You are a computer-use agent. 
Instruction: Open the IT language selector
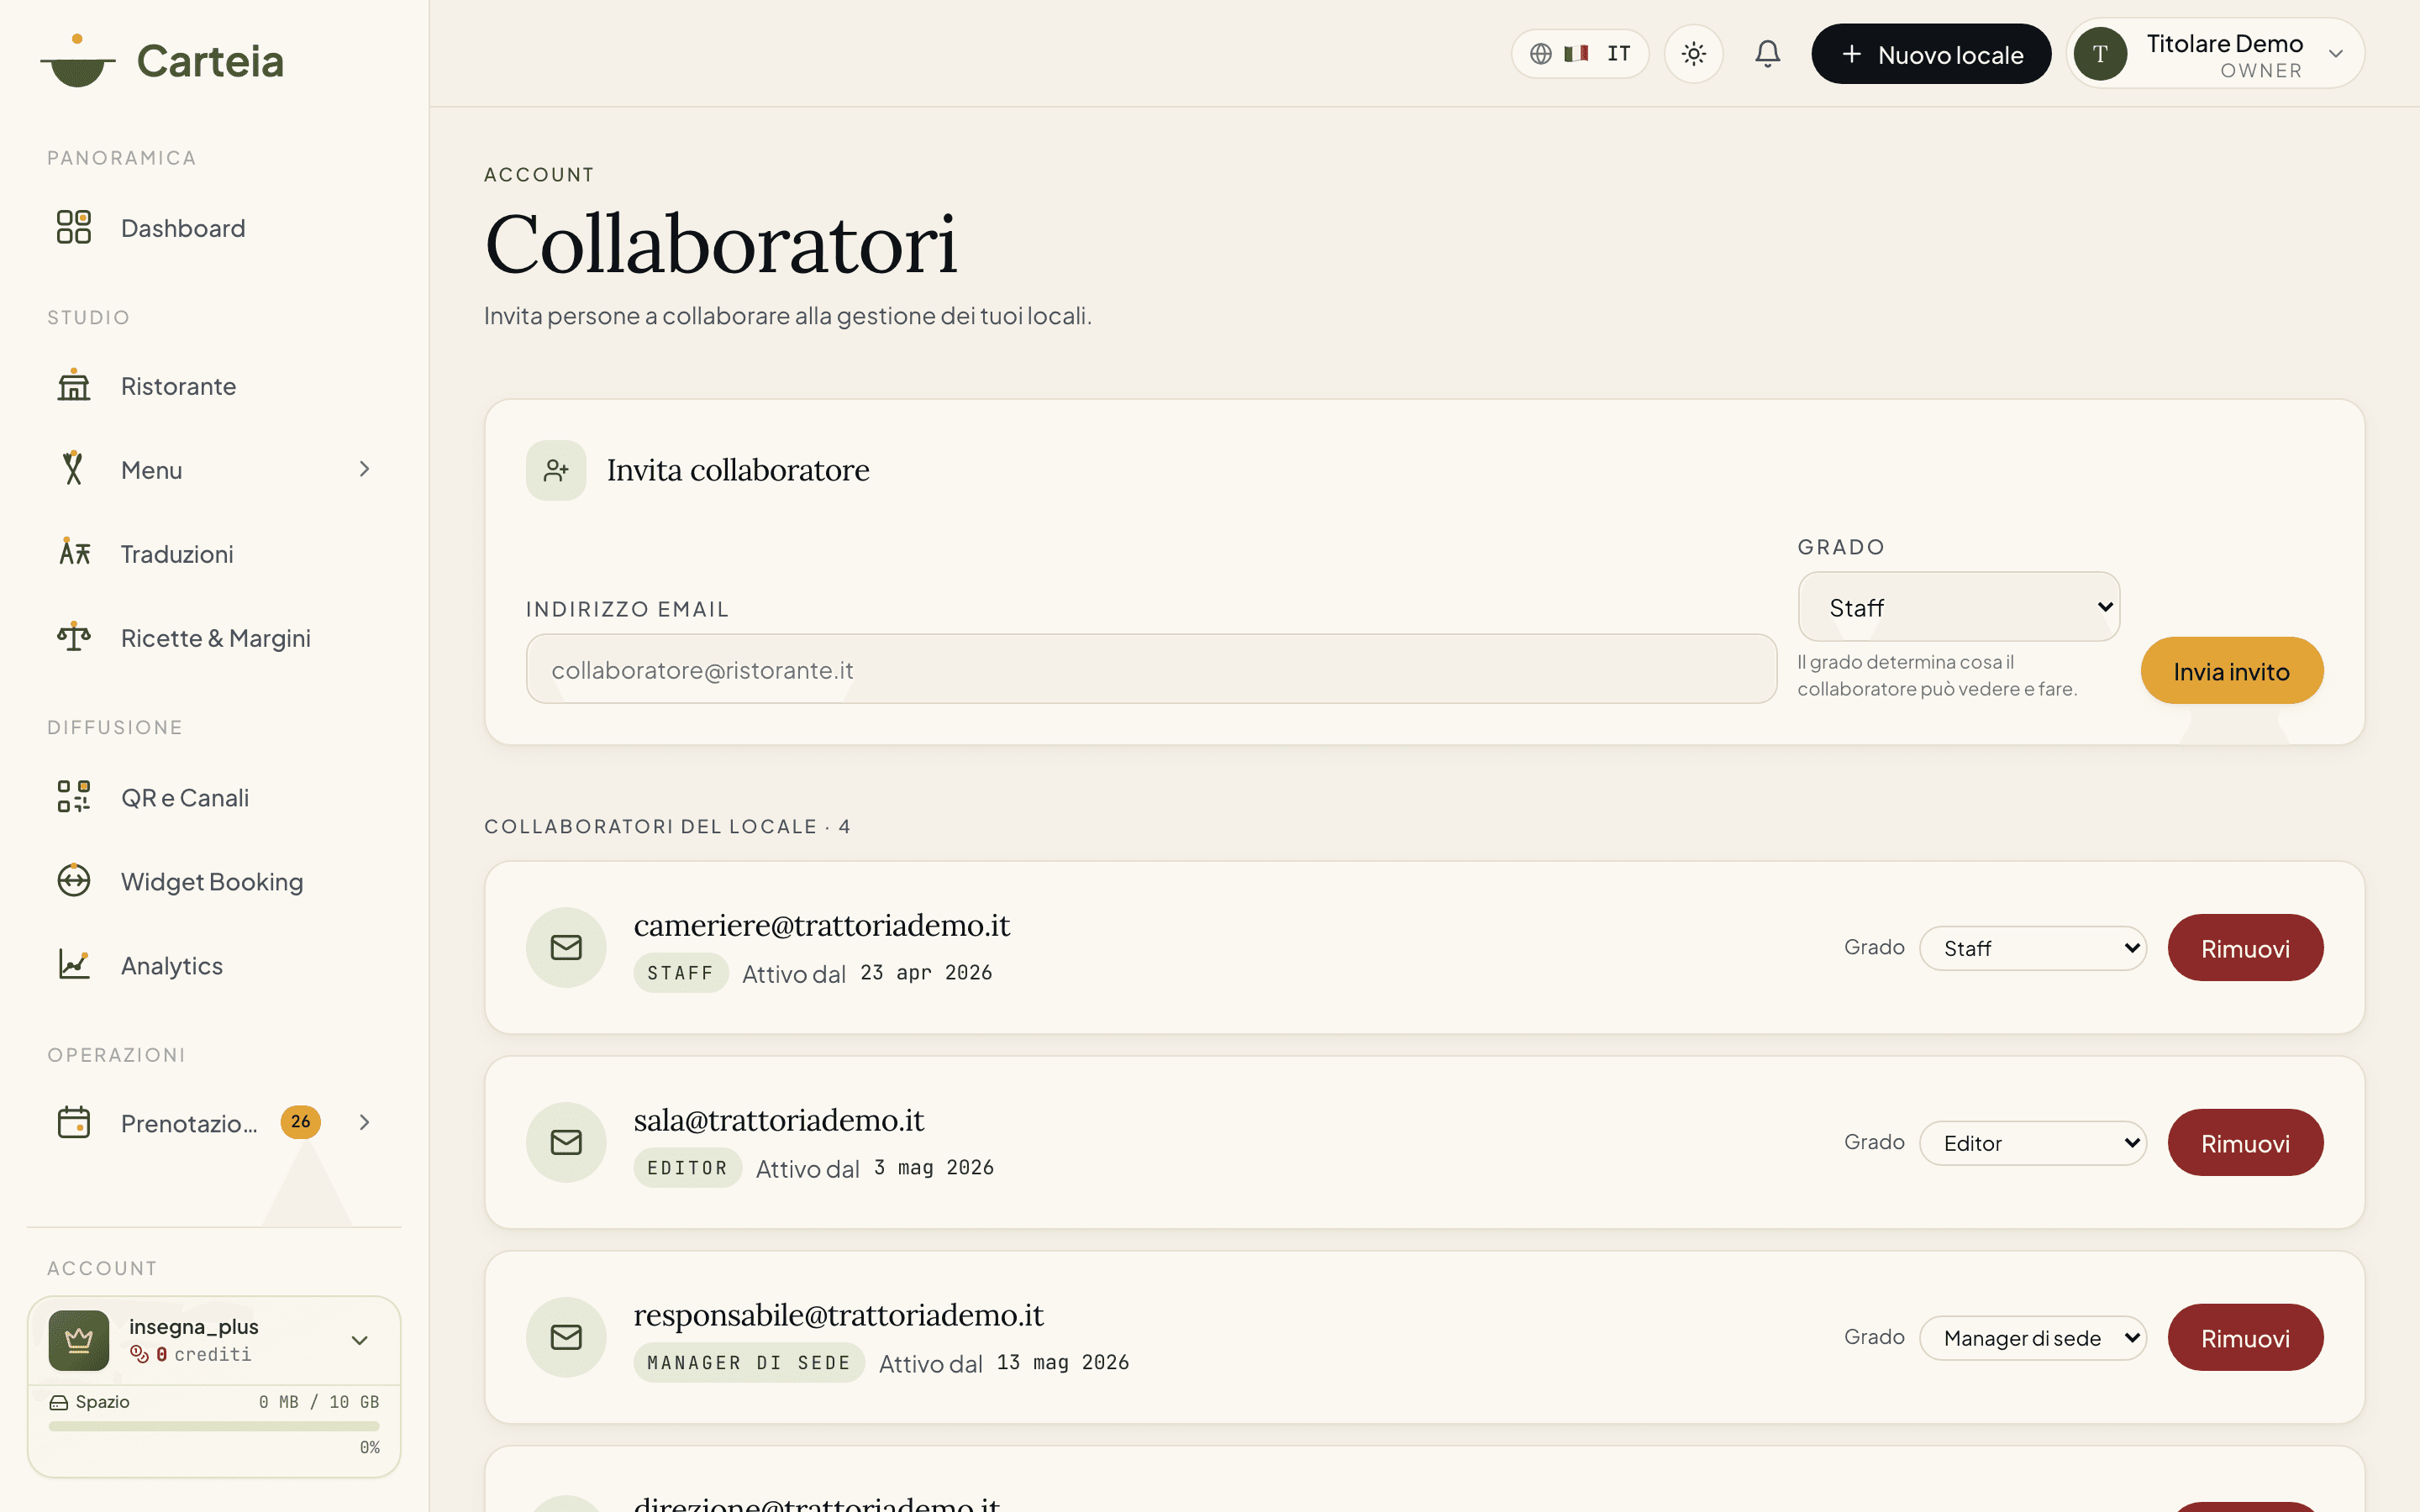tap(1580, 54)
